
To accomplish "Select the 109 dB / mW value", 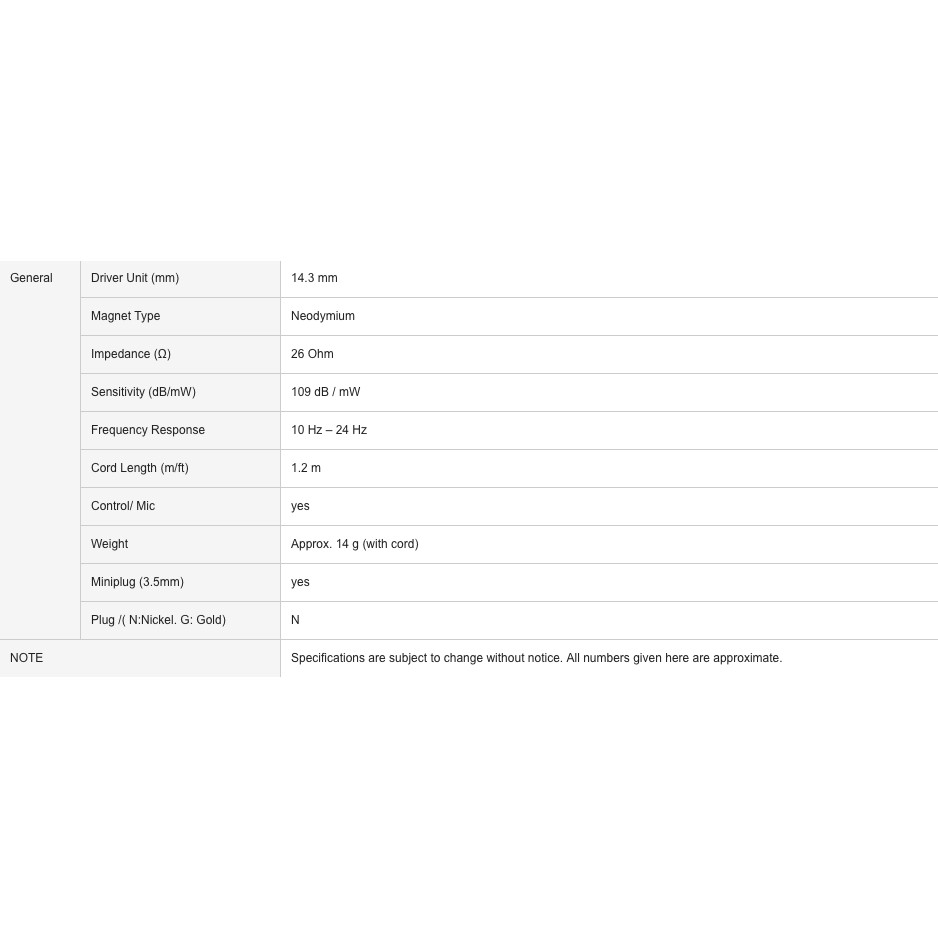I will click(x=325, y=392).
